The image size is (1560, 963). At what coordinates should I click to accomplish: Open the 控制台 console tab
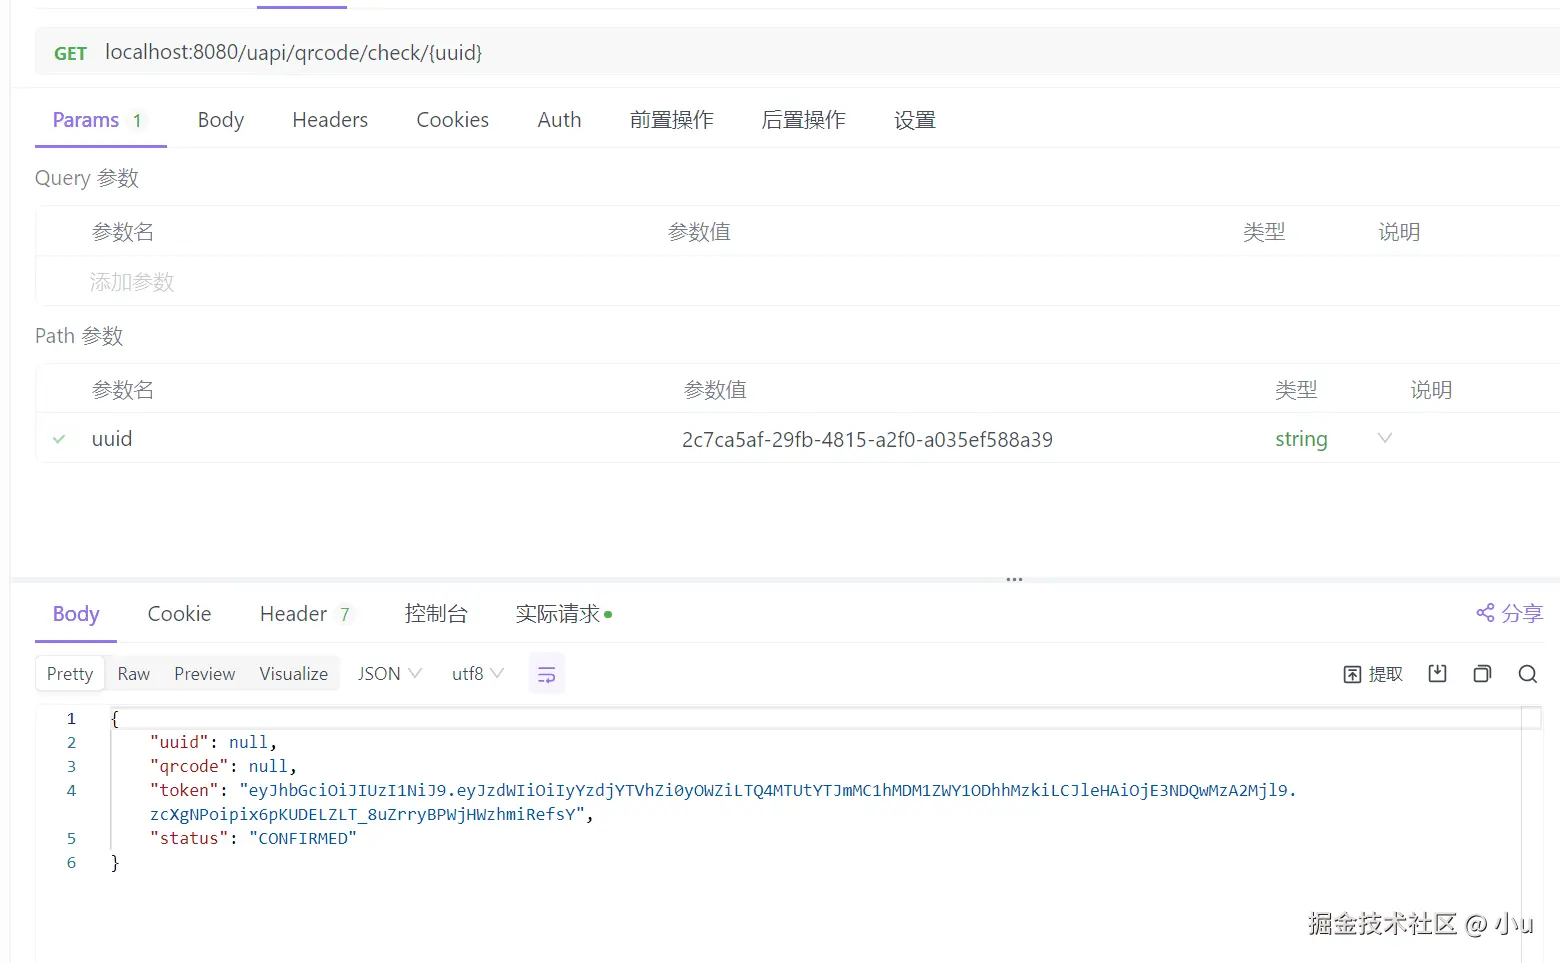(x=436, y=613)
